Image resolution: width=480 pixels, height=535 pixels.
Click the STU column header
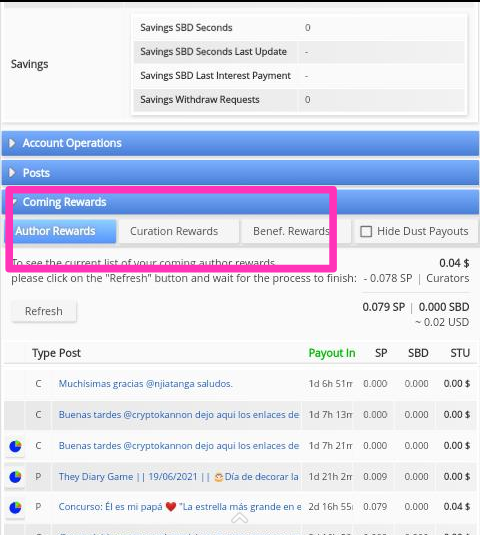click(460, 353)
